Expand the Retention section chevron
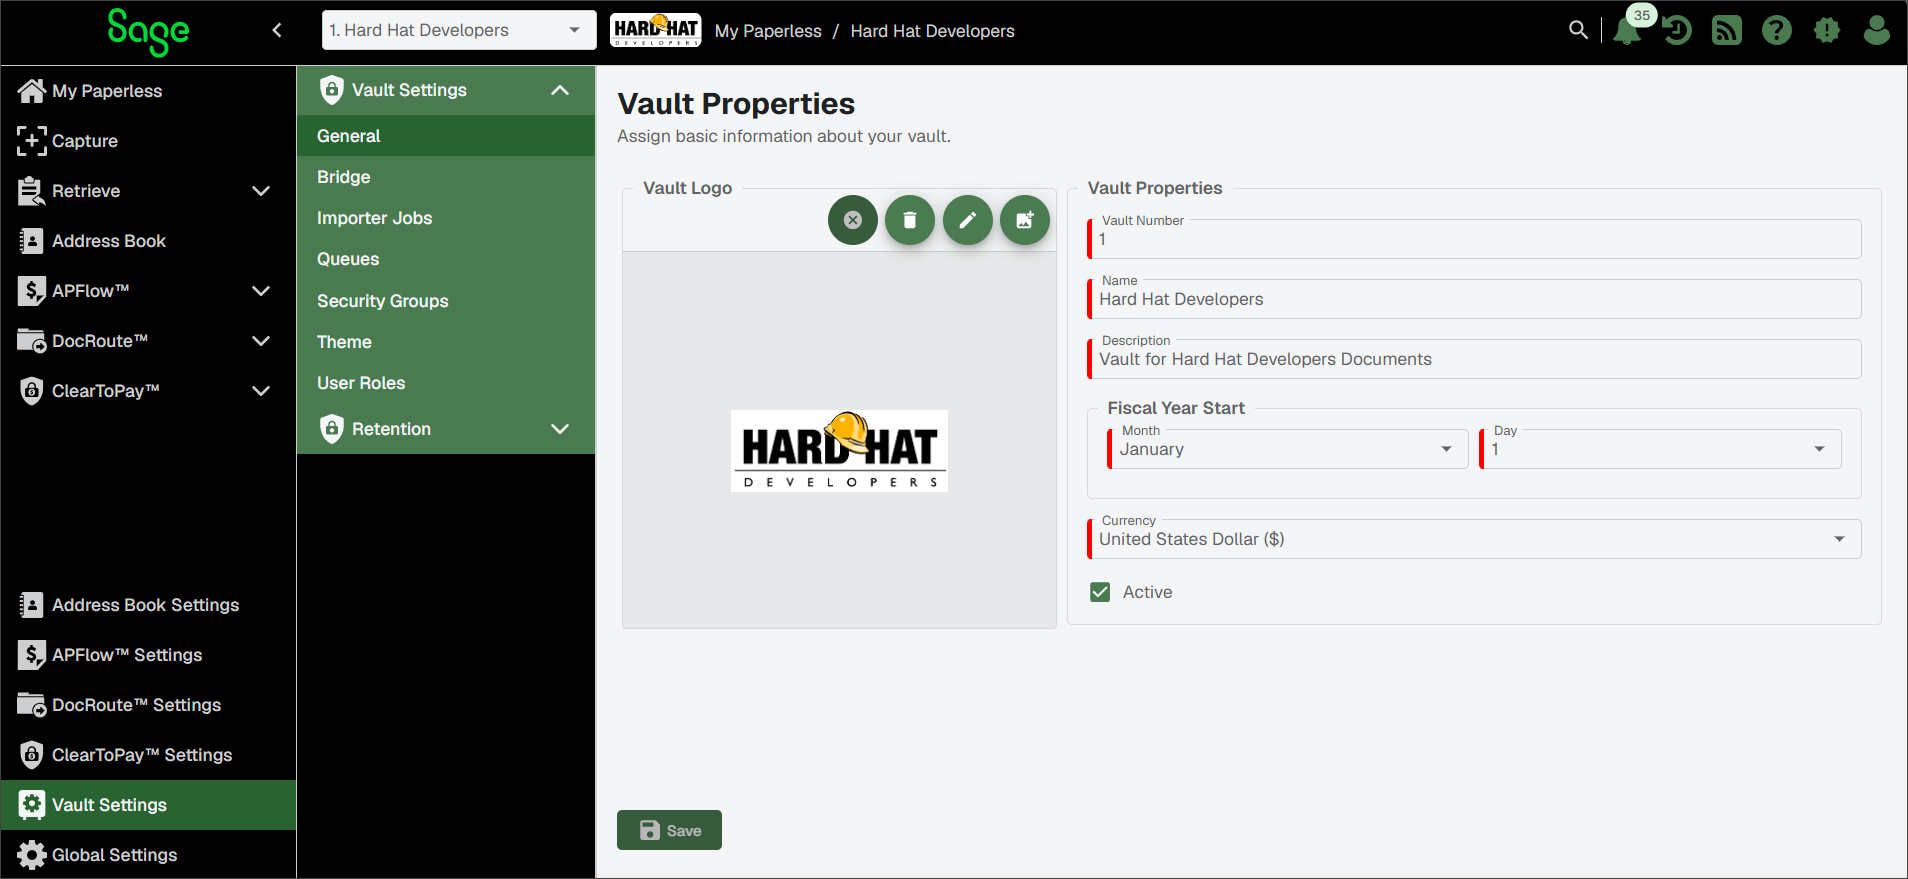Viewport: 1908px width, 879px height. click(x=560, y=429)
